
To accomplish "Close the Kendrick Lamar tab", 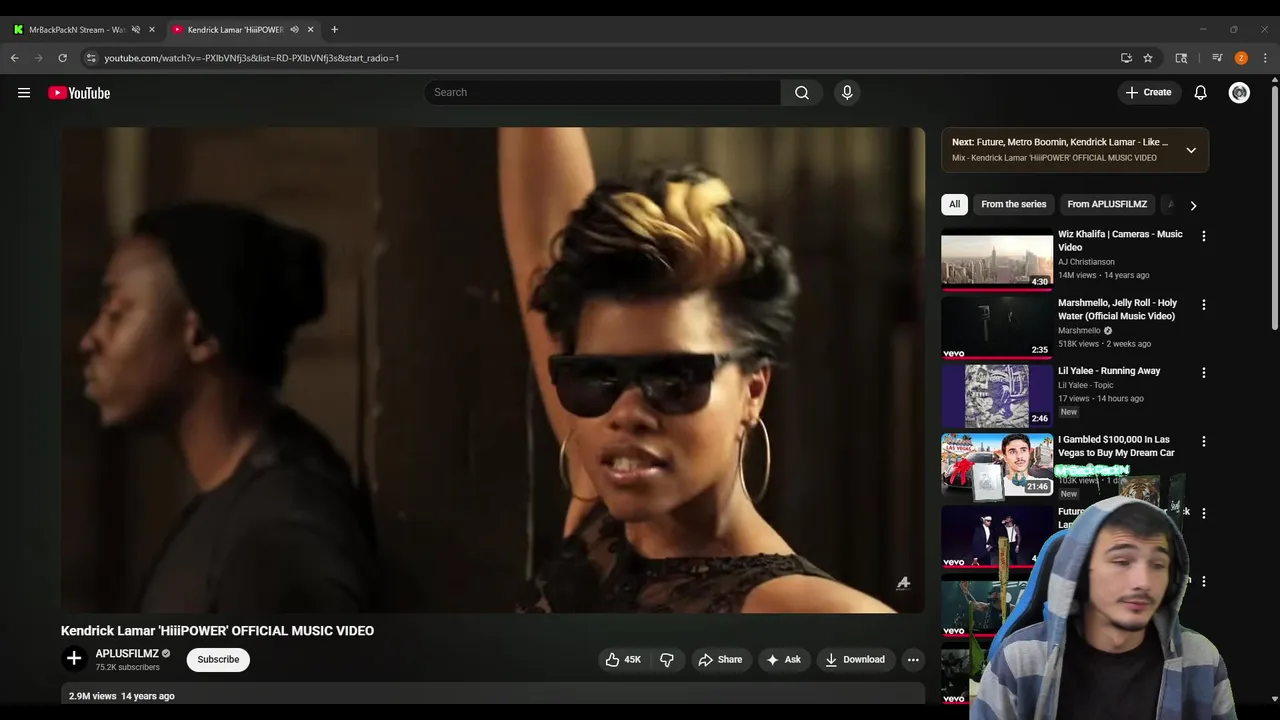I will [x=310, y=30].
